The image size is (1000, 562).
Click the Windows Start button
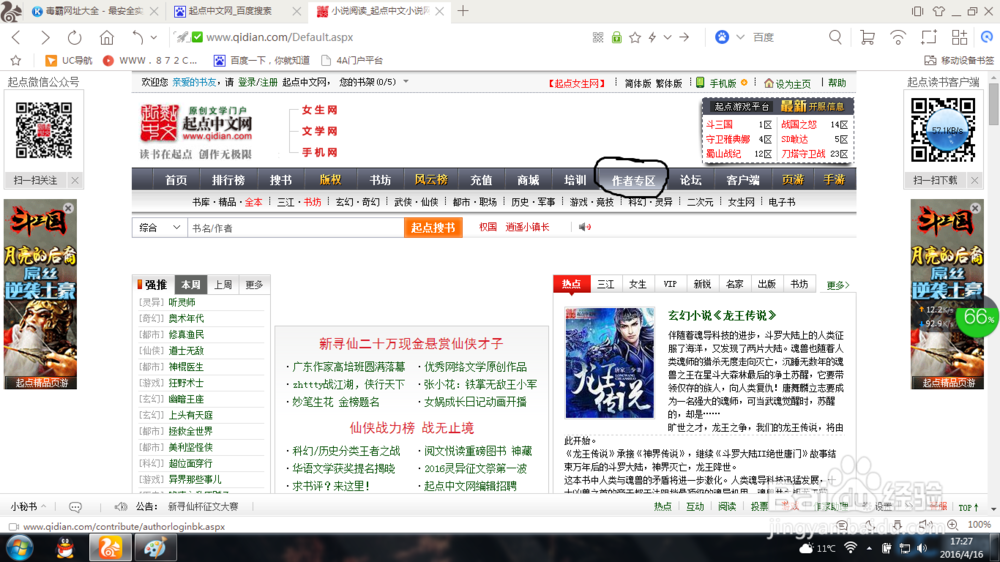(20, 548)
